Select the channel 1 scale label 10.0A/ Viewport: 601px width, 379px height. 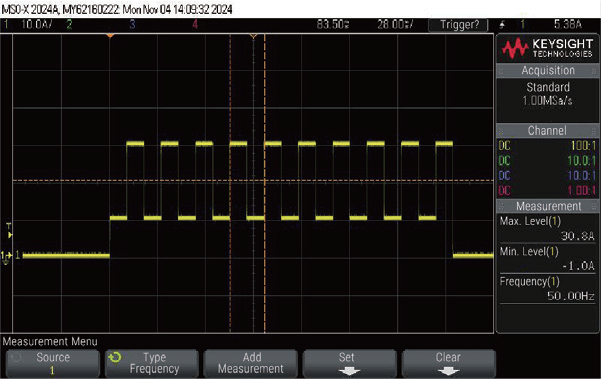(36, 25)
